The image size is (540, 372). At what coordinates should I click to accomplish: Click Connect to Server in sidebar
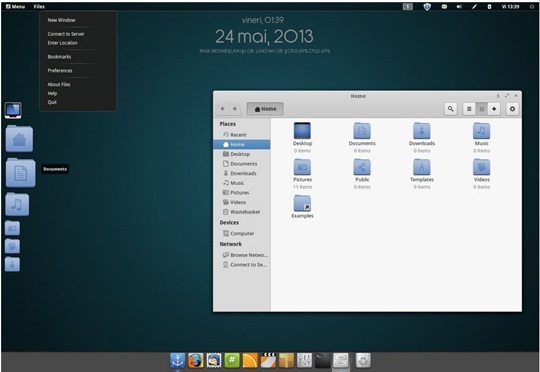(x=241, y=265)
